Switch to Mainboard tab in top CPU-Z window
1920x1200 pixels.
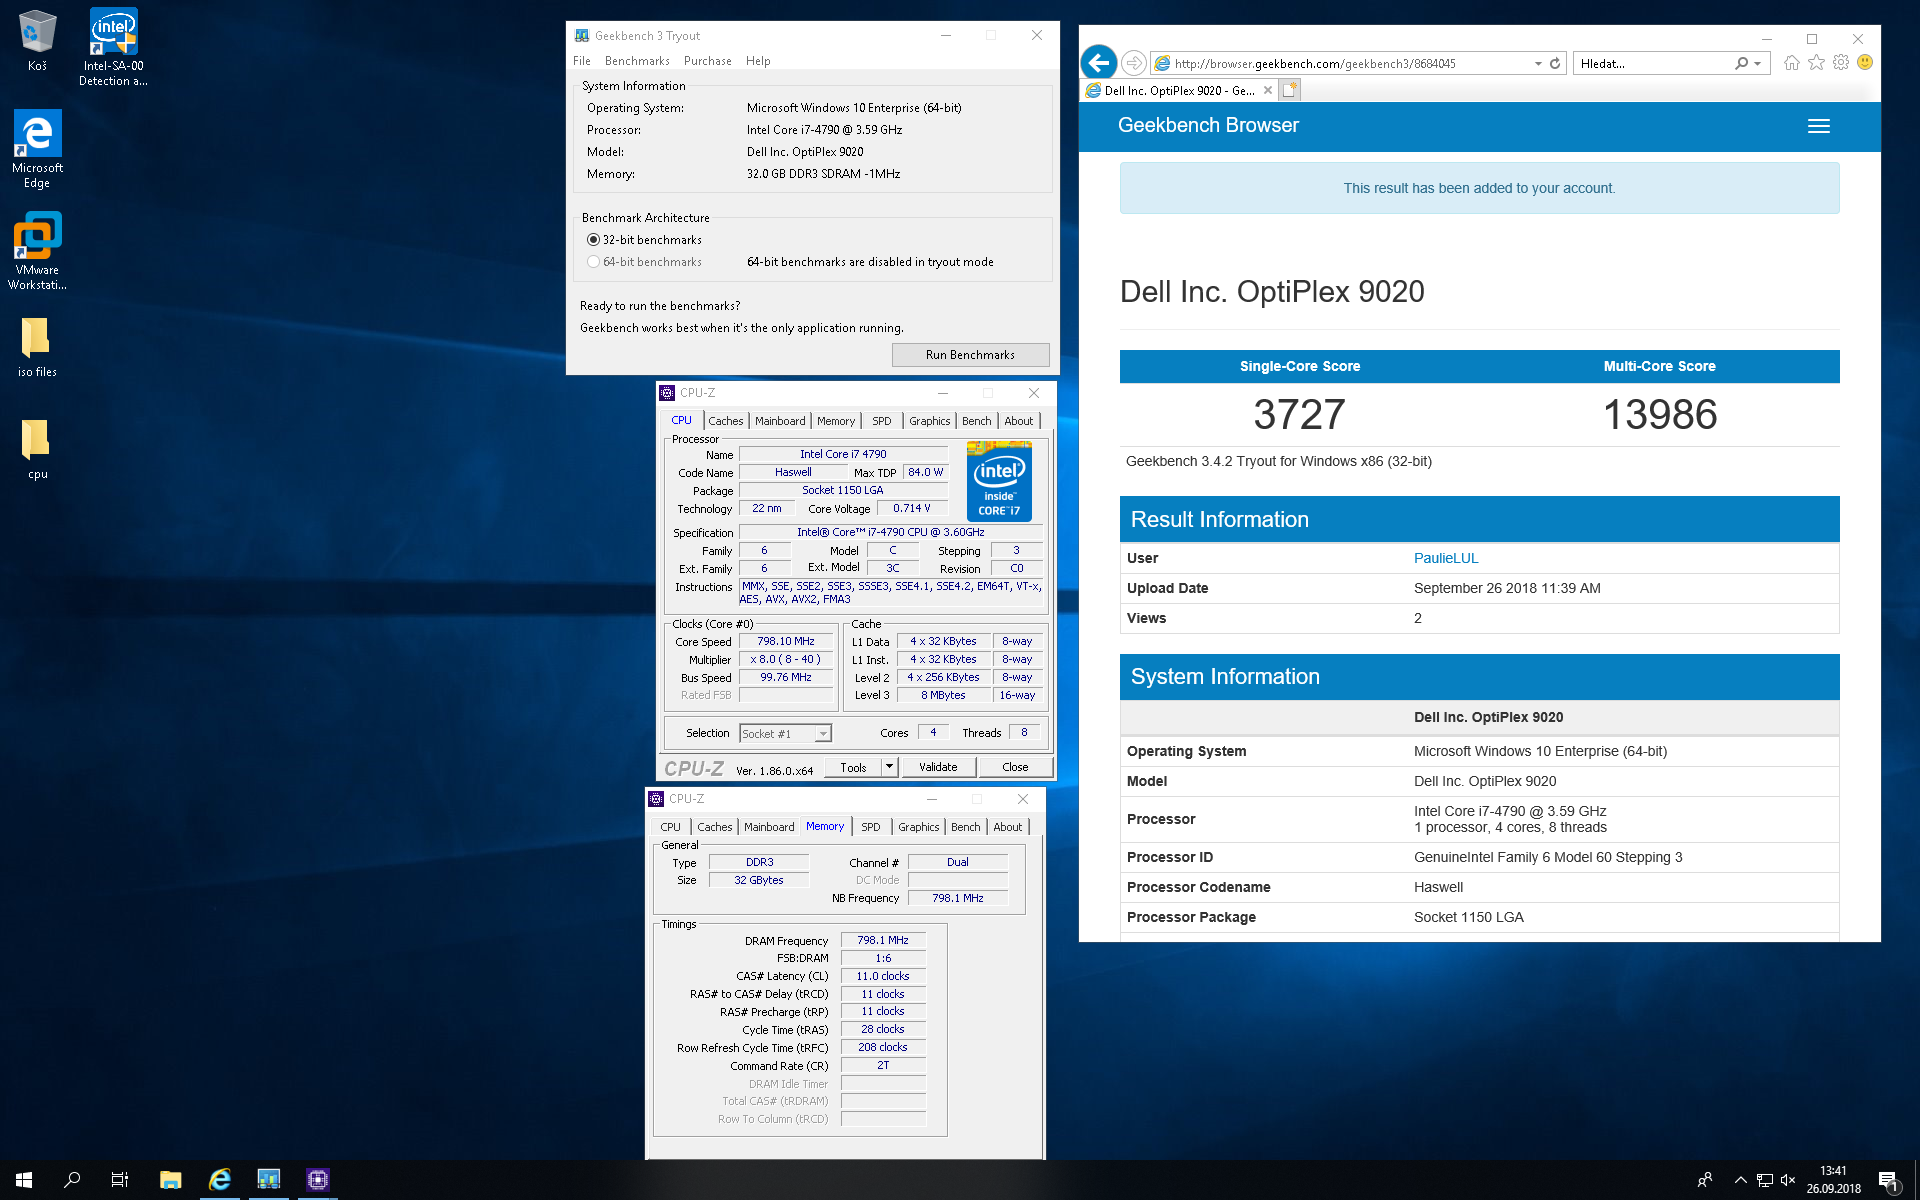click(x=780, y=421)
